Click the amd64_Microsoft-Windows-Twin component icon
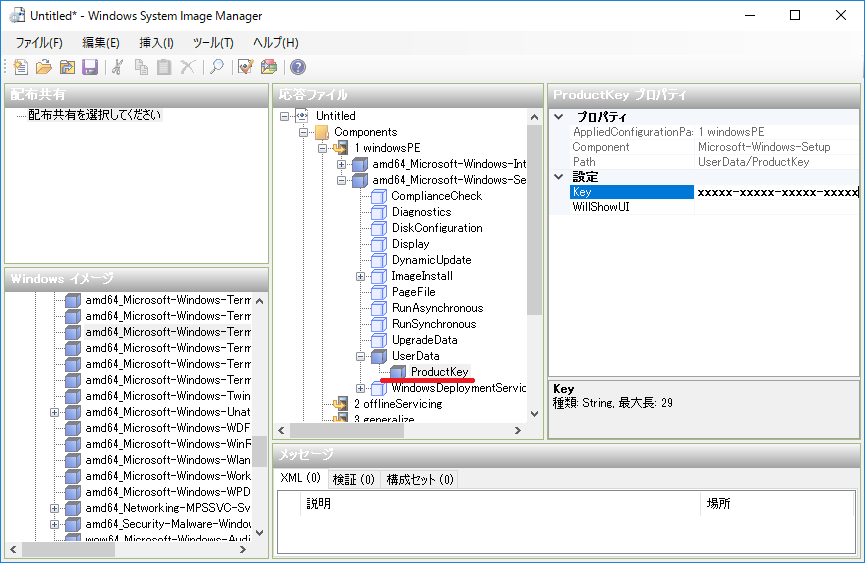This screenshot has width=865, height=563. coord(73,396)
